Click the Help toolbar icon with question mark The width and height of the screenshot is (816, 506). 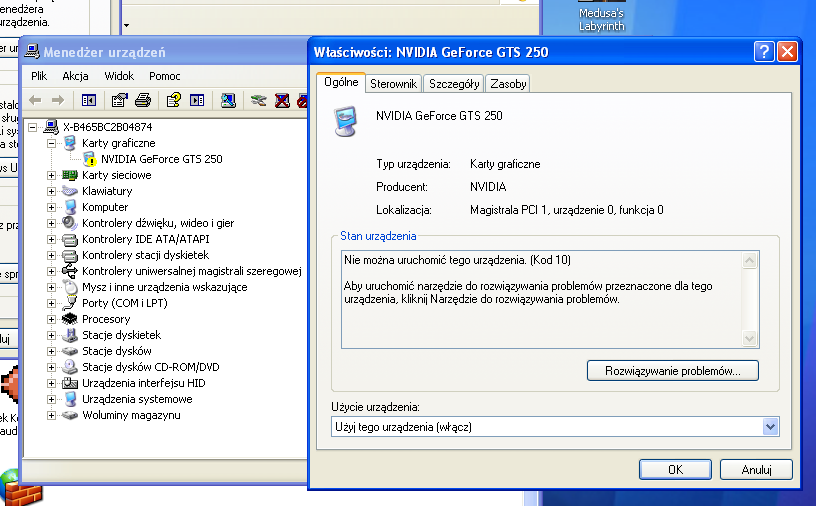[x=174, y=100]
